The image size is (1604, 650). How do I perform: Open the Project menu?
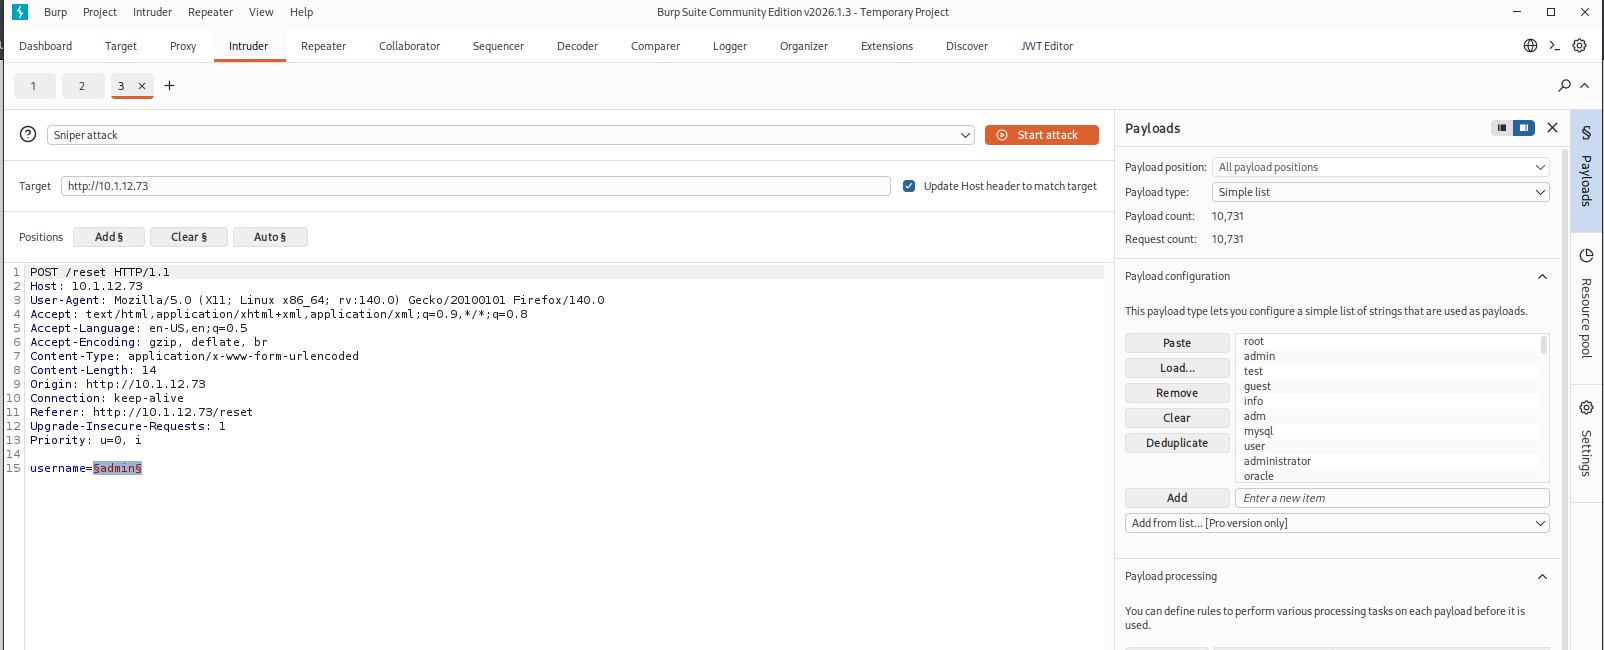(x=100, y=12)
